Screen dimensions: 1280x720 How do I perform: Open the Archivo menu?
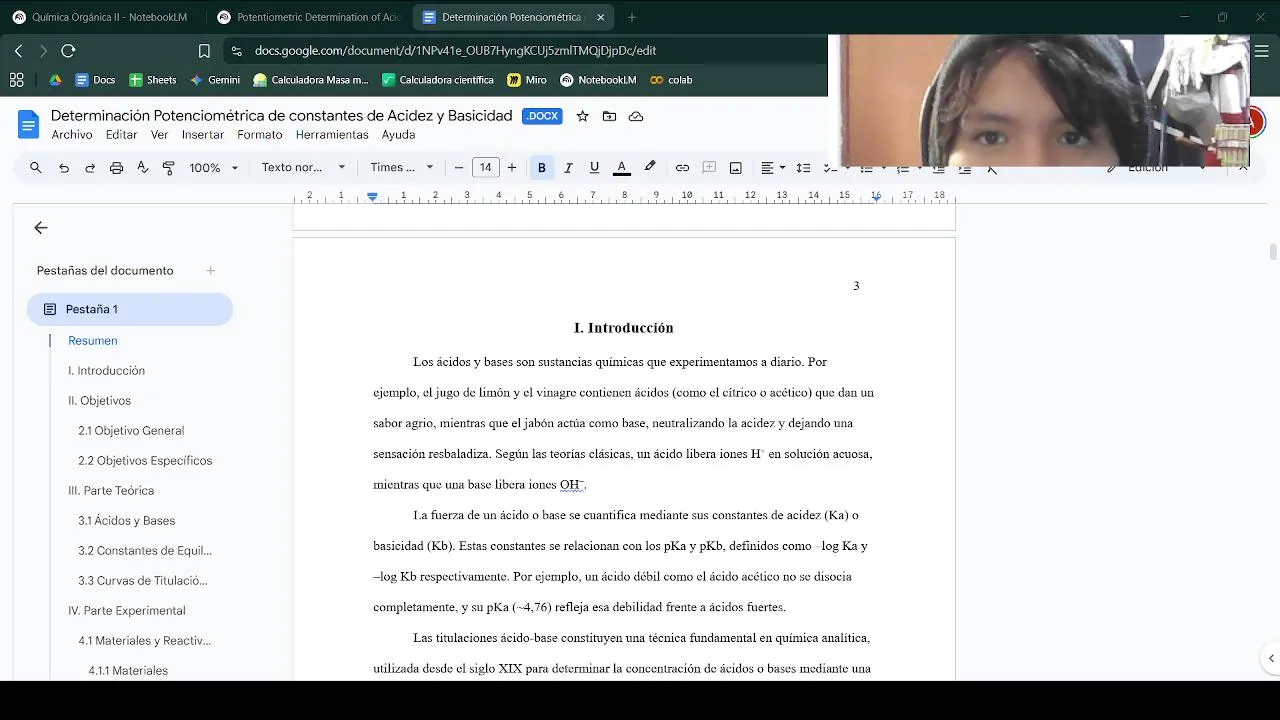[x=72, y=135]
